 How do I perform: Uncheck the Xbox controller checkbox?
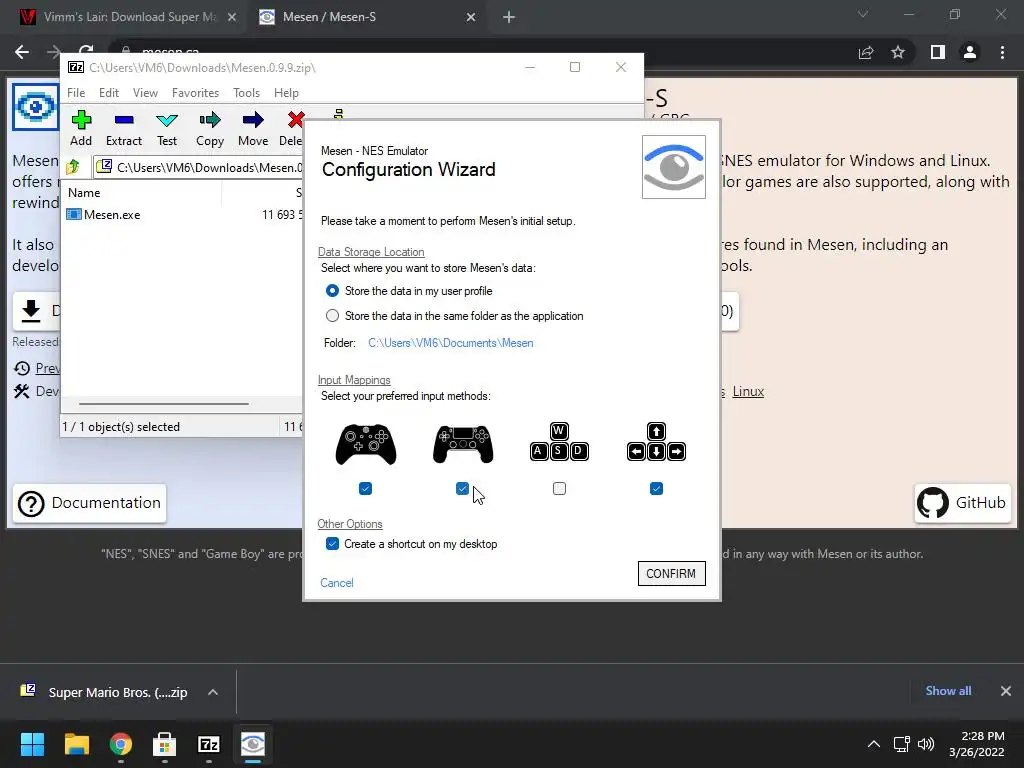[x=366, y=488]
